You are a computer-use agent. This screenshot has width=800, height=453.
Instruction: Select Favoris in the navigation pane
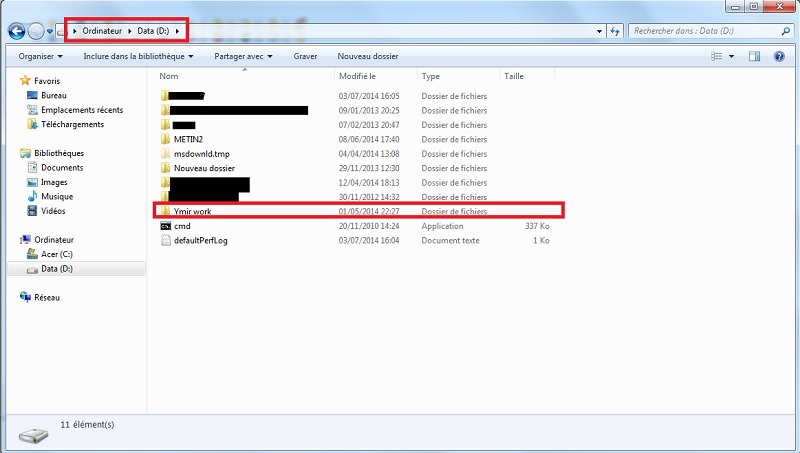click(47, 81)
